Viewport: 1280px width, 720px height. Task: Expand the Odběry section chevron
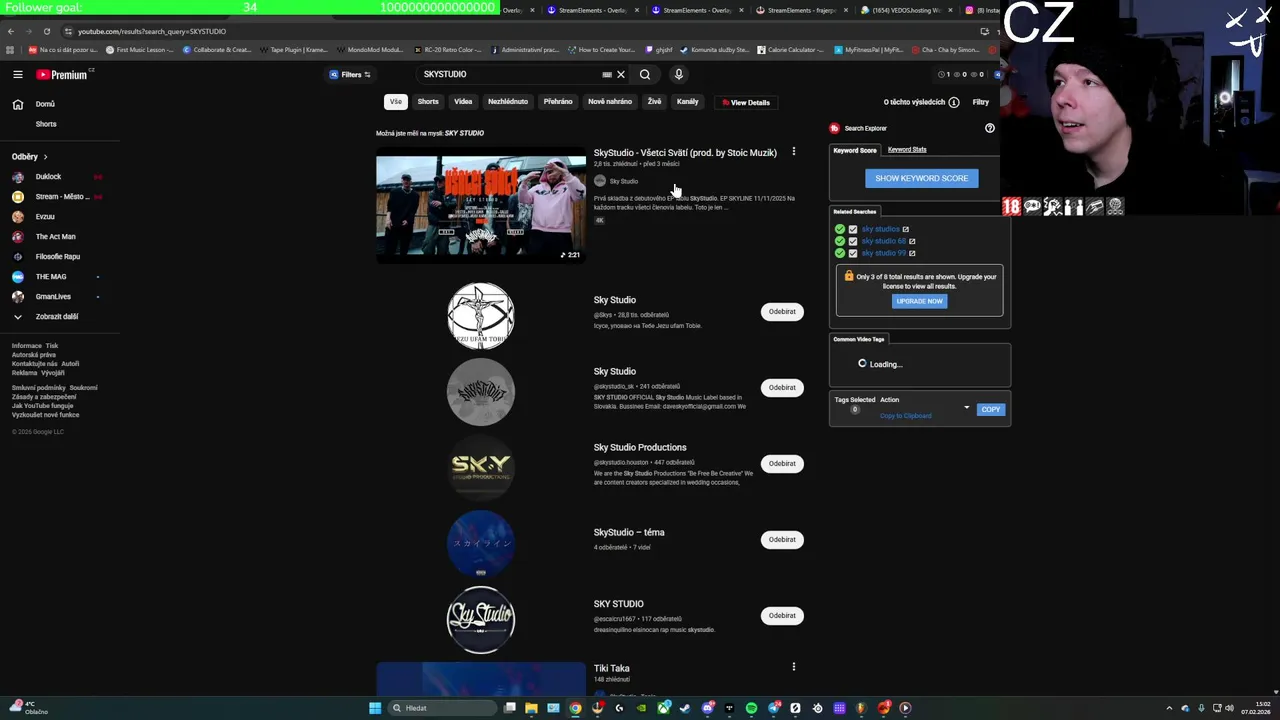coord(45,157)
